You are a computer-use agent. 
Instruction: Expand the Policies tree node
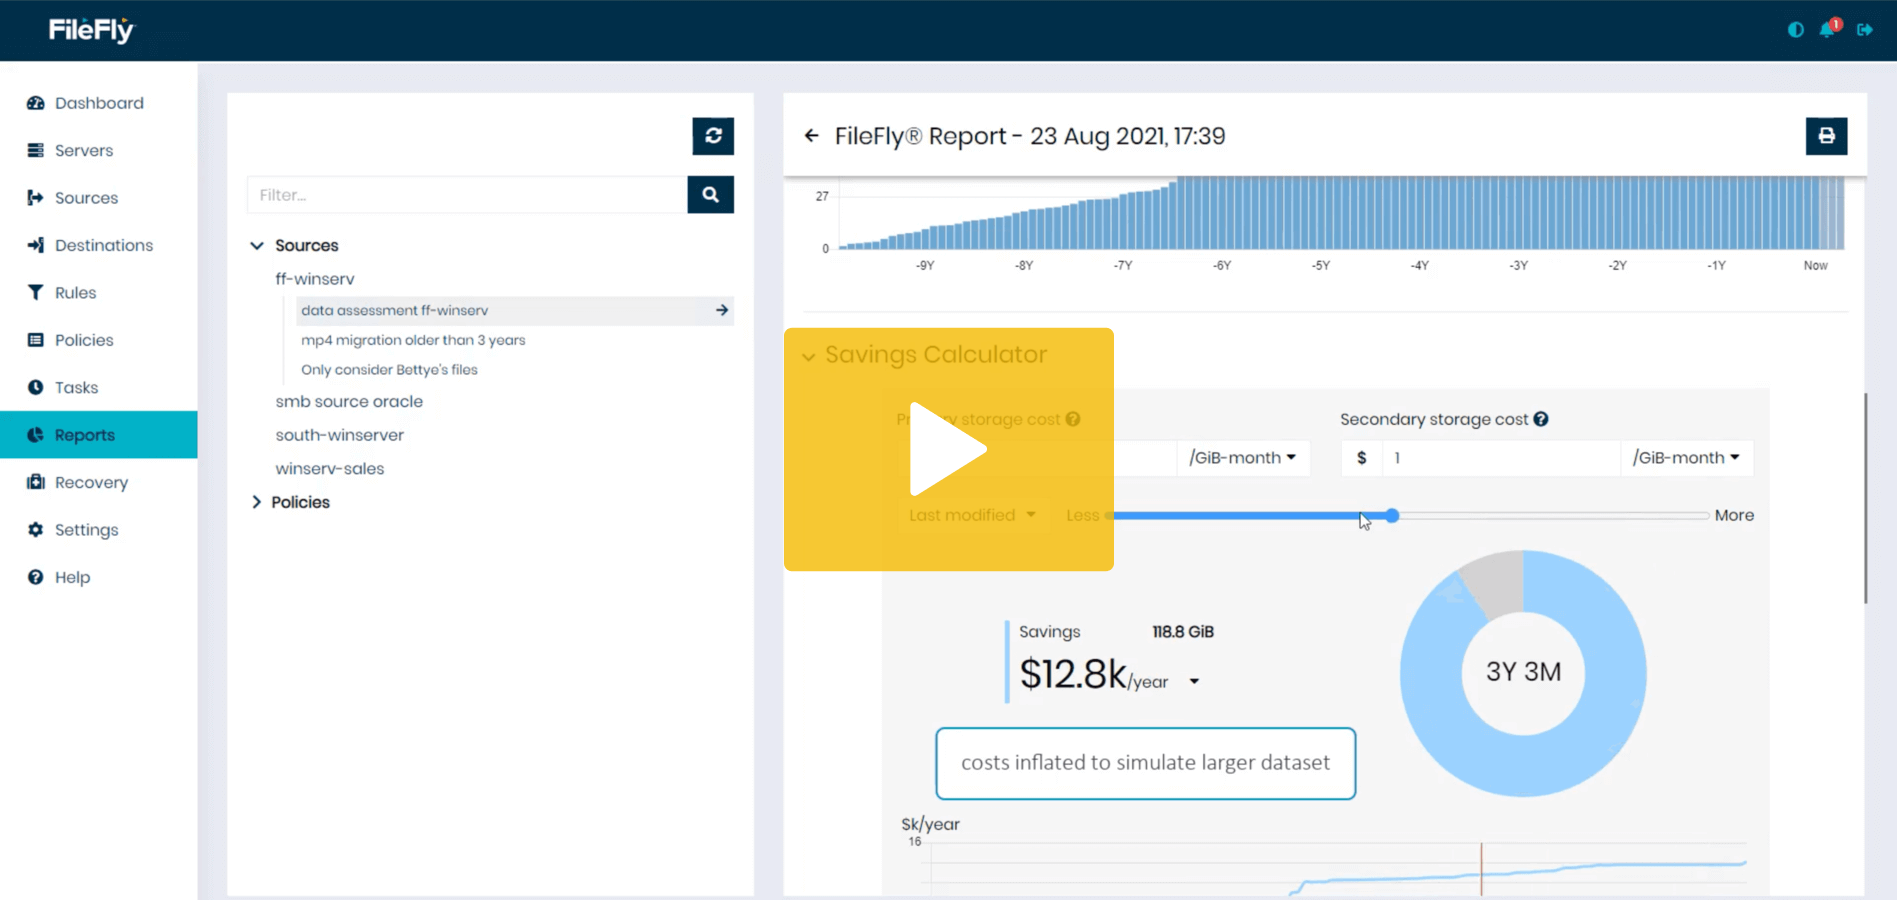257,502
